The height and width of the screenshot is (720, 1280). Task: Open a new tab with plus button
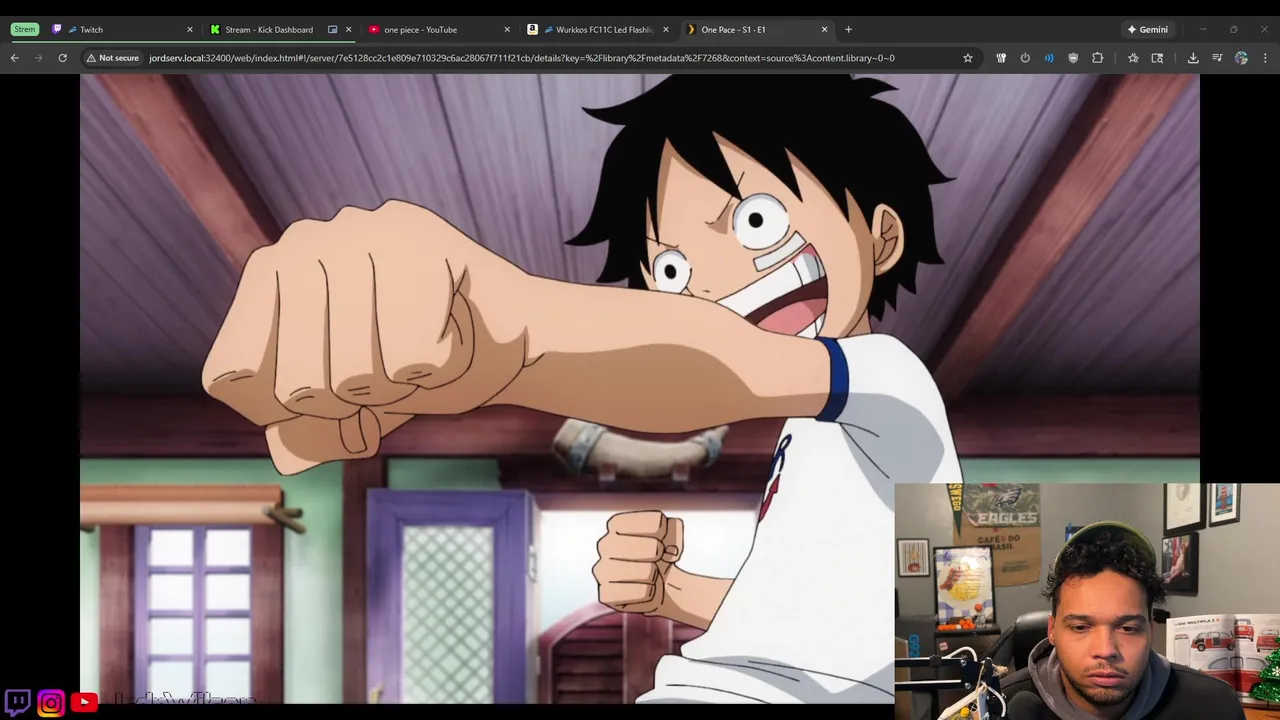tap(848, 29)
